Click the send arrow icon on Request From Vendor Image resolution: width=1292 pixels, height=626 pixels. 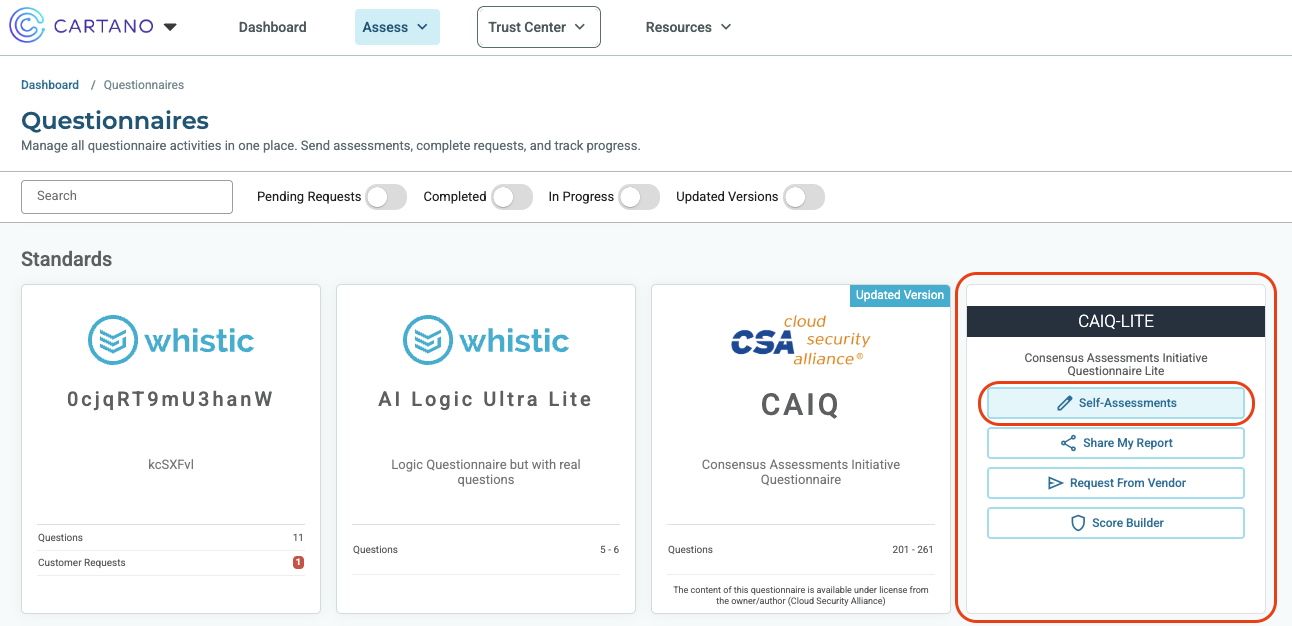(x=1055, y=483)
